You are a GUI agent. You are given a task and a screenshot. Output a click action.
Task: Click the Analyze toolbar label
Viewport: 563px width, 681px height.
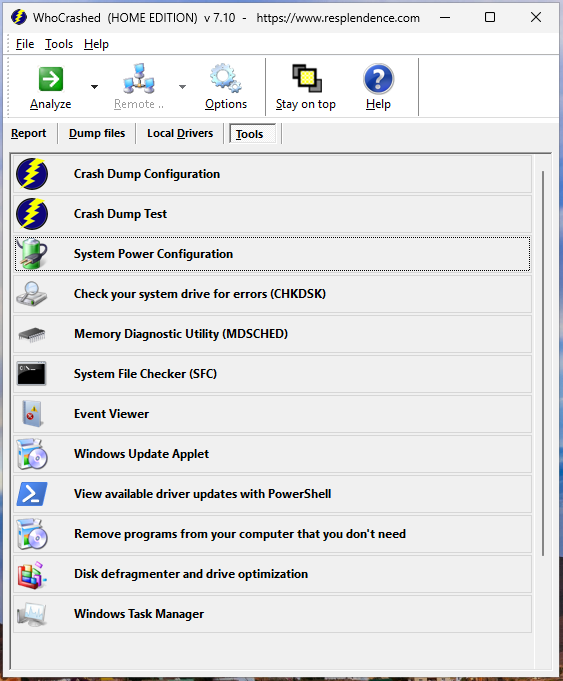click(x=50, y=104)
